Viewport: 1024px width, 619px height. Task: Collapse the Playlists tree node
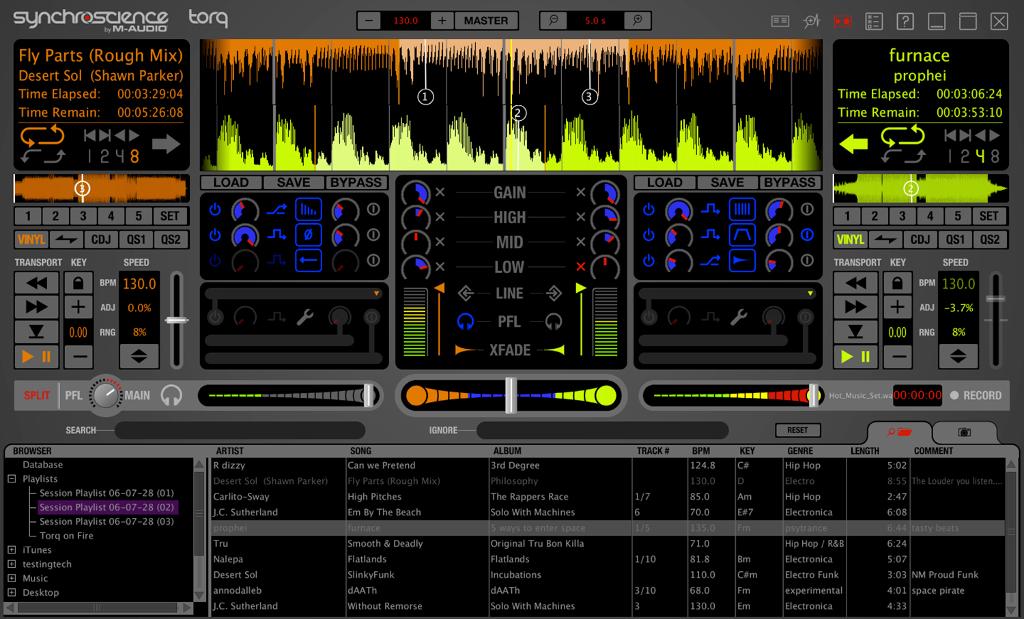[12, 479]
